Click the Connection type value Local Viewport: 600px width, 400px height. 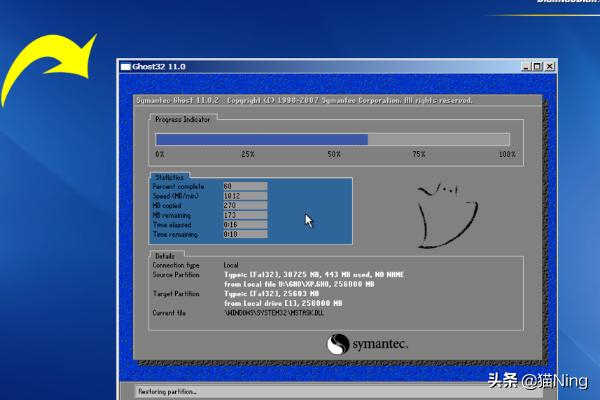(231, 265)
